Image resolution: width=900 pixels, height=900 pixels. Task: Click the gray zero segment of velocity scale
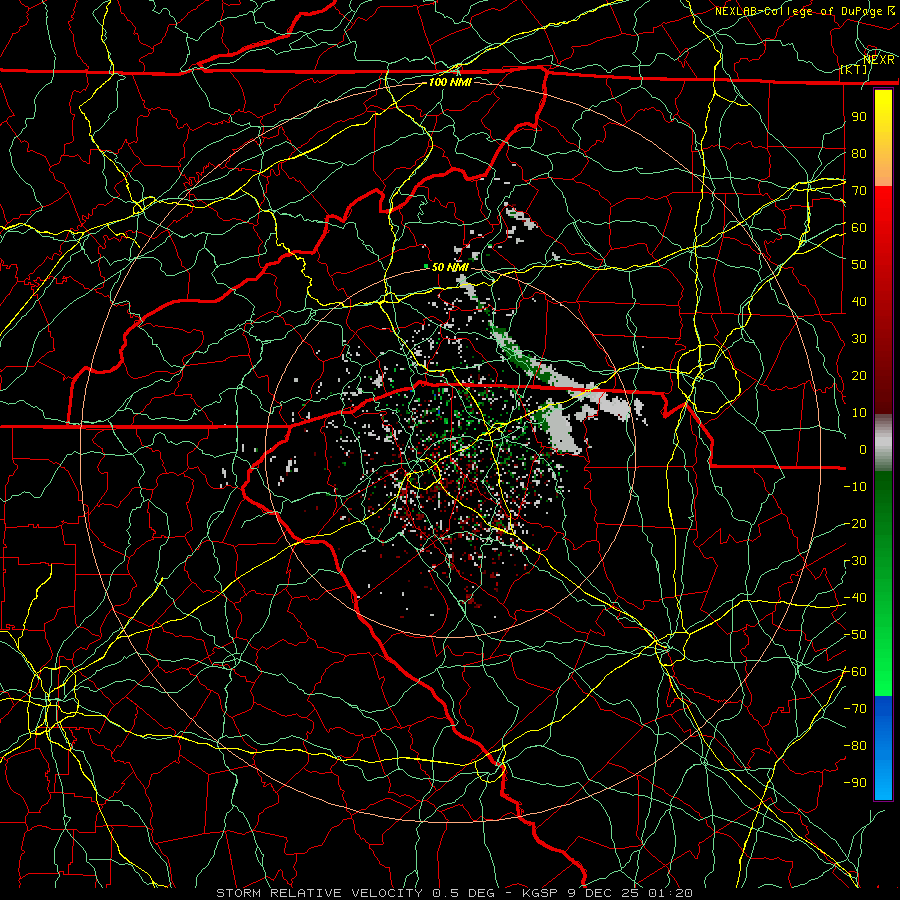[x=883, y=443]
